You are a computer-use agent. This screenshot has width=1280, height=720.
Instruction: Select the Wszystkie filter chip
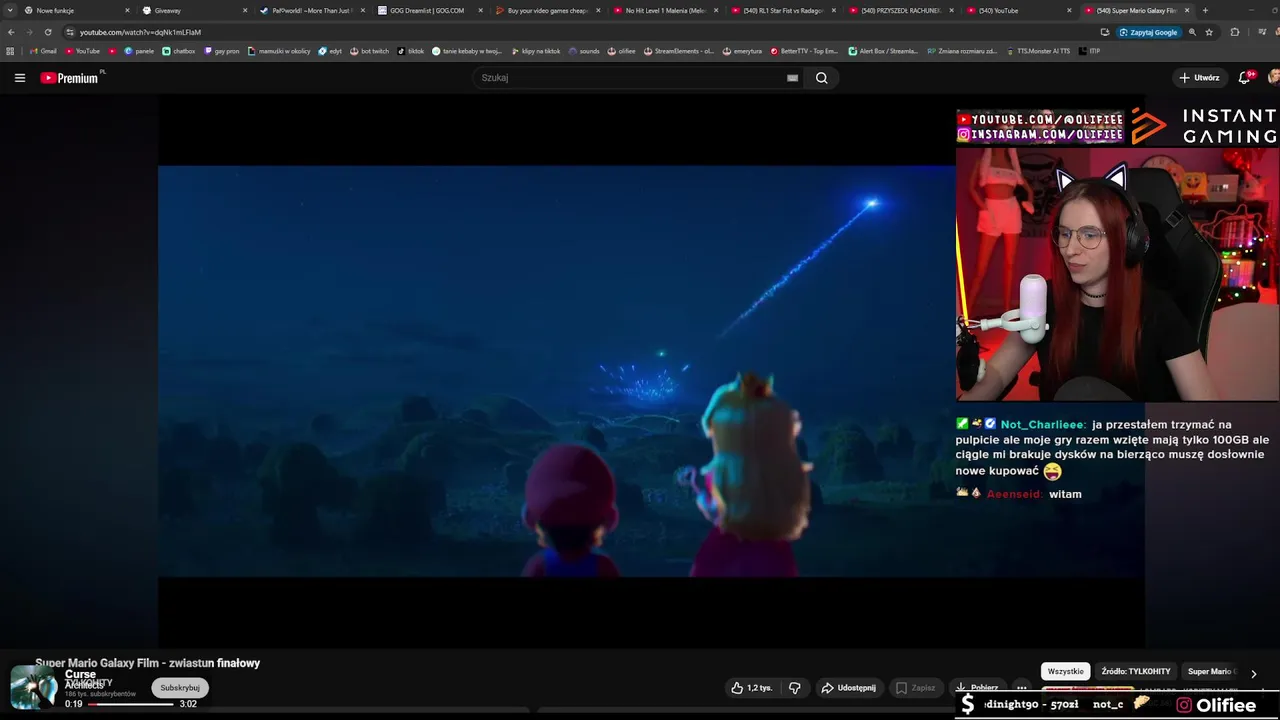pyautogui.click(x=1066, y=672)
